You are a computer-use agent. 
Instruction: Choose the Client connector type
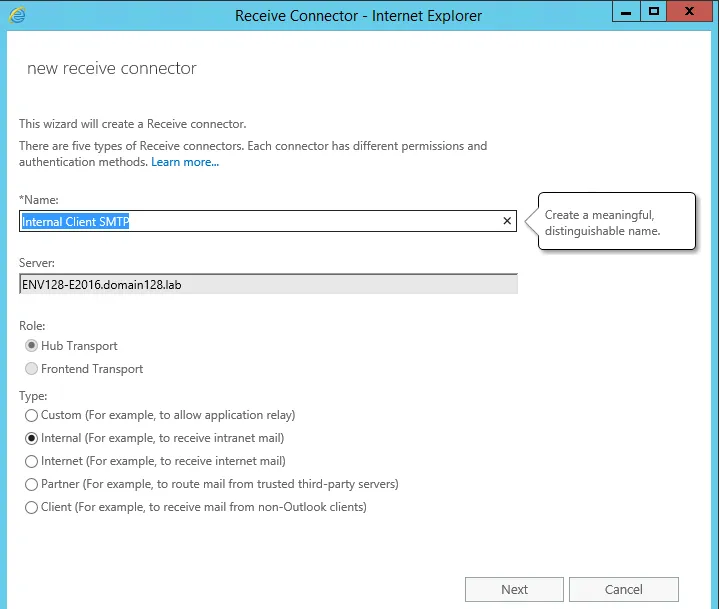coord(33,507)
